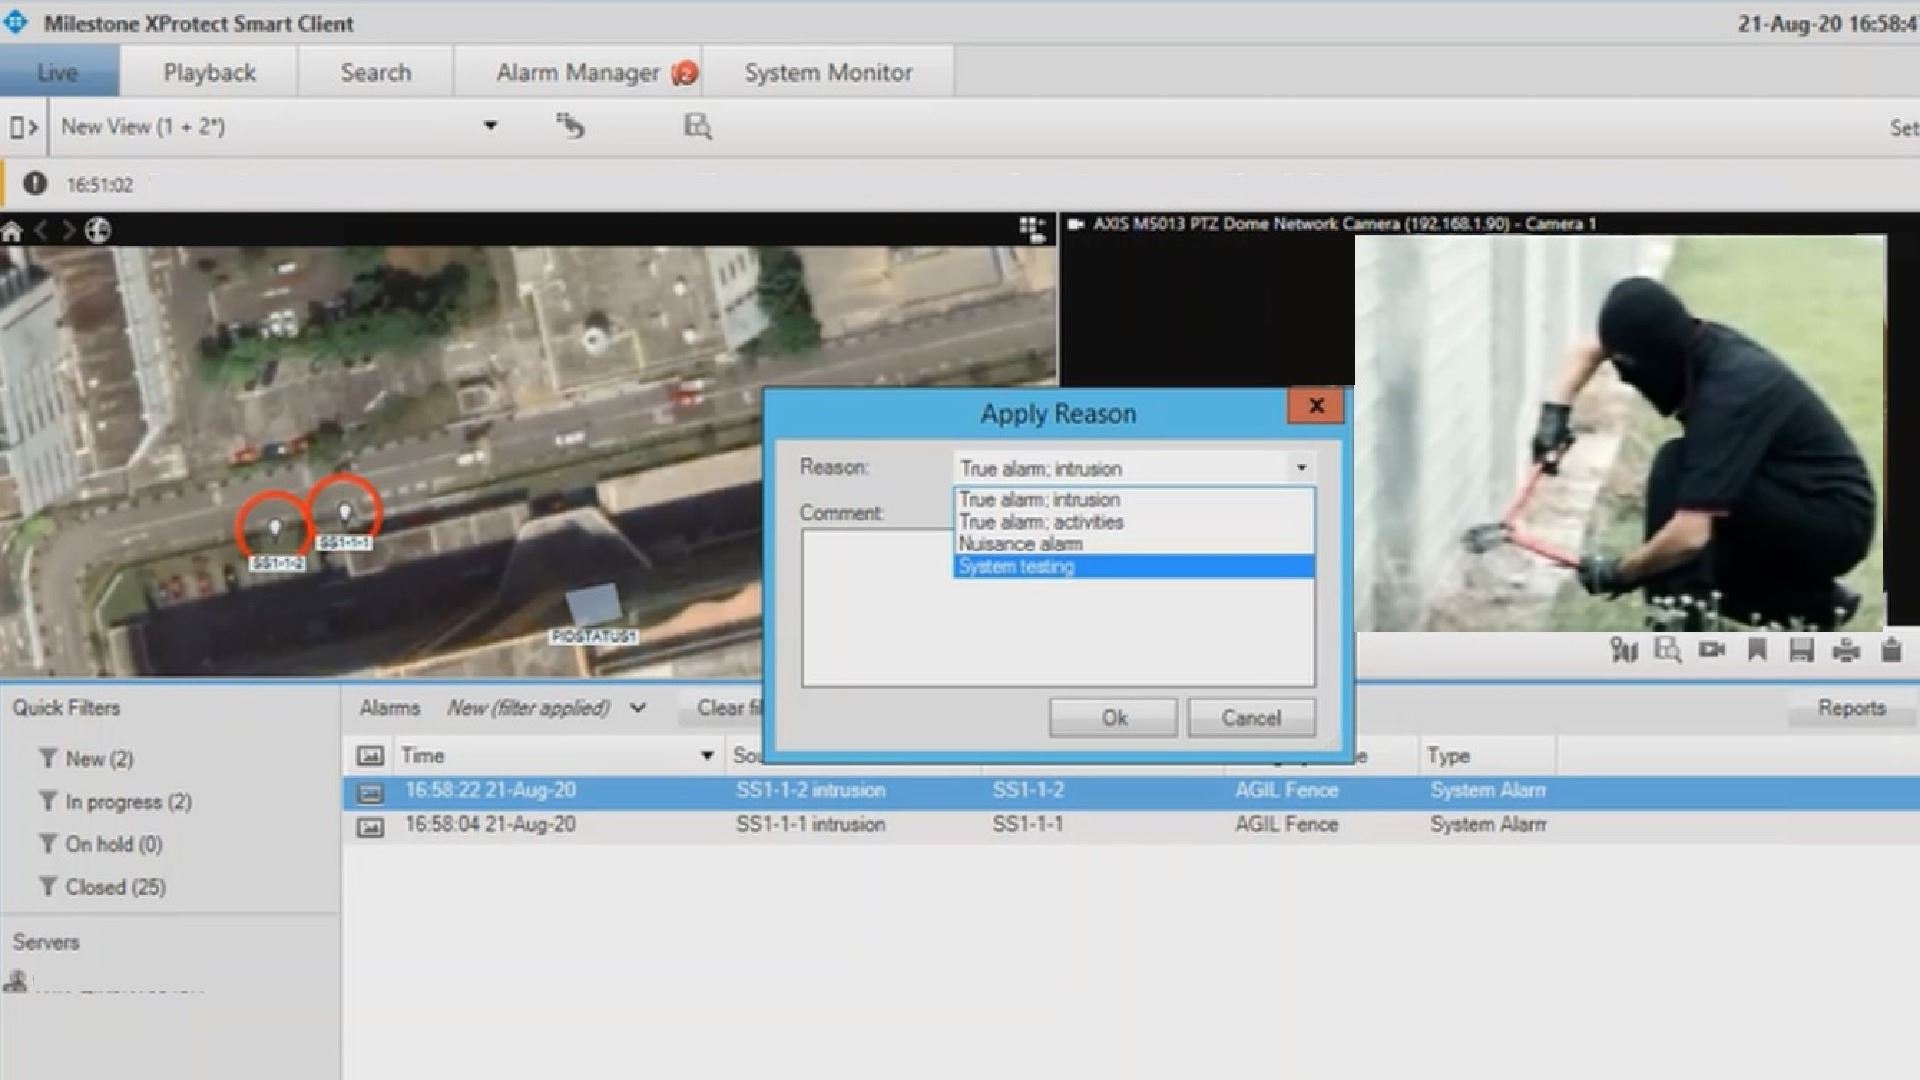
Task: Click the bookmark icon below video
Action: 1757,650
